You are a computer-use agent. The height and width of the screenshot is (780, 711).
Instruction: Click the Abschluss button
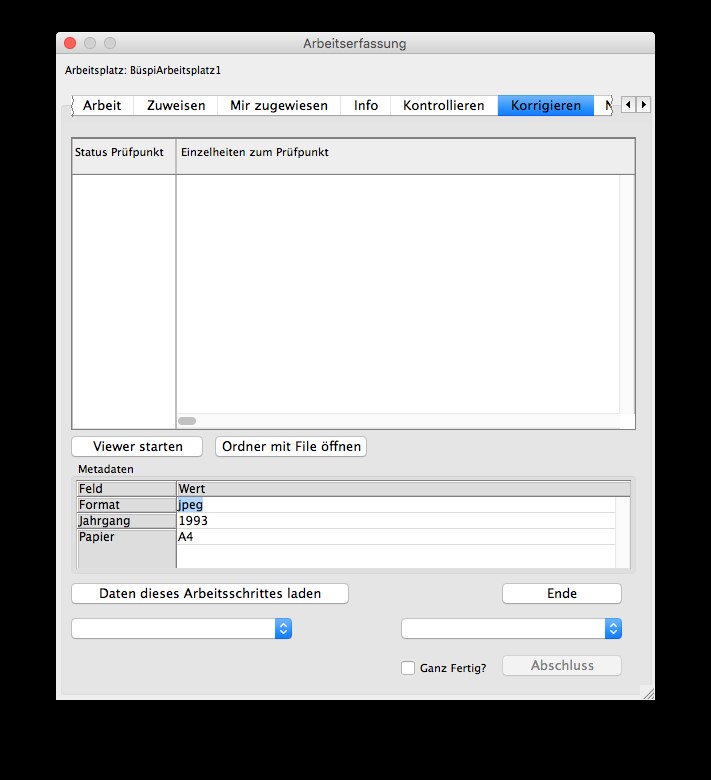point(561,665)
